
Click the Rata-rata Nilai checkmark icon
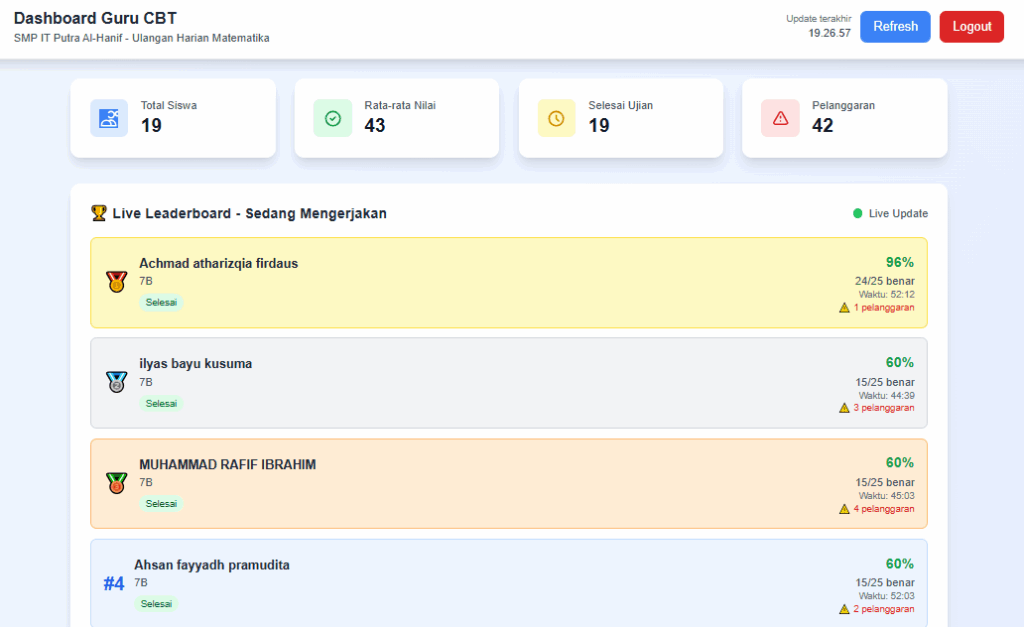coord(333,118)
